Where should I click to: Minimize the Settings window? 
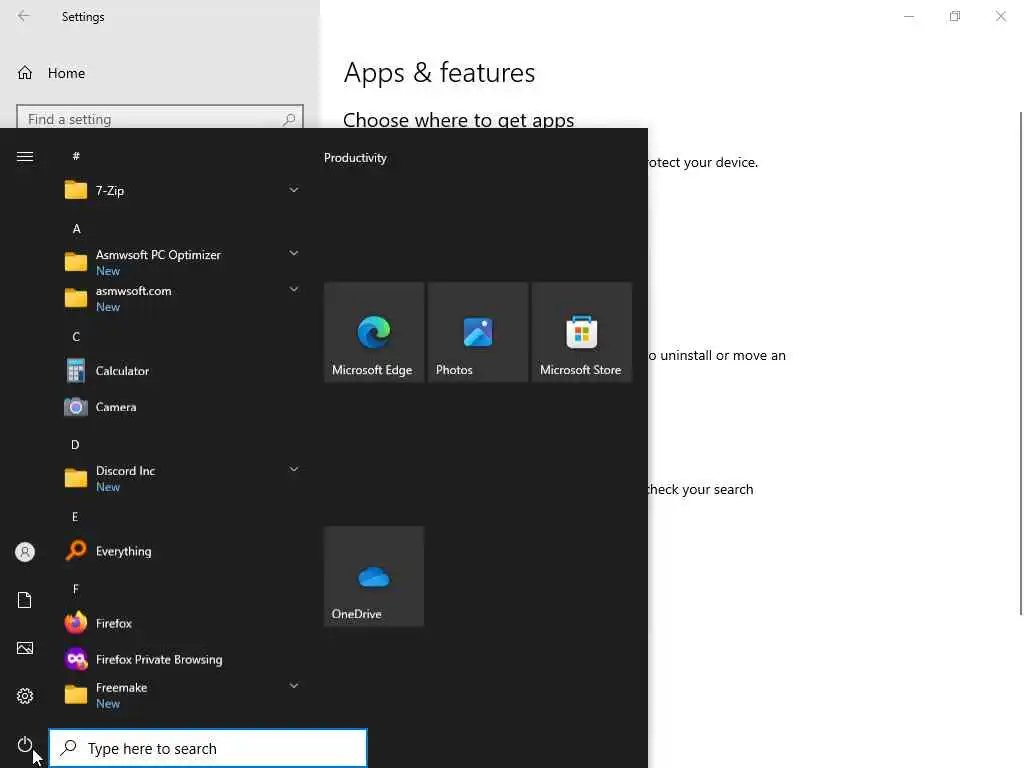908,16
